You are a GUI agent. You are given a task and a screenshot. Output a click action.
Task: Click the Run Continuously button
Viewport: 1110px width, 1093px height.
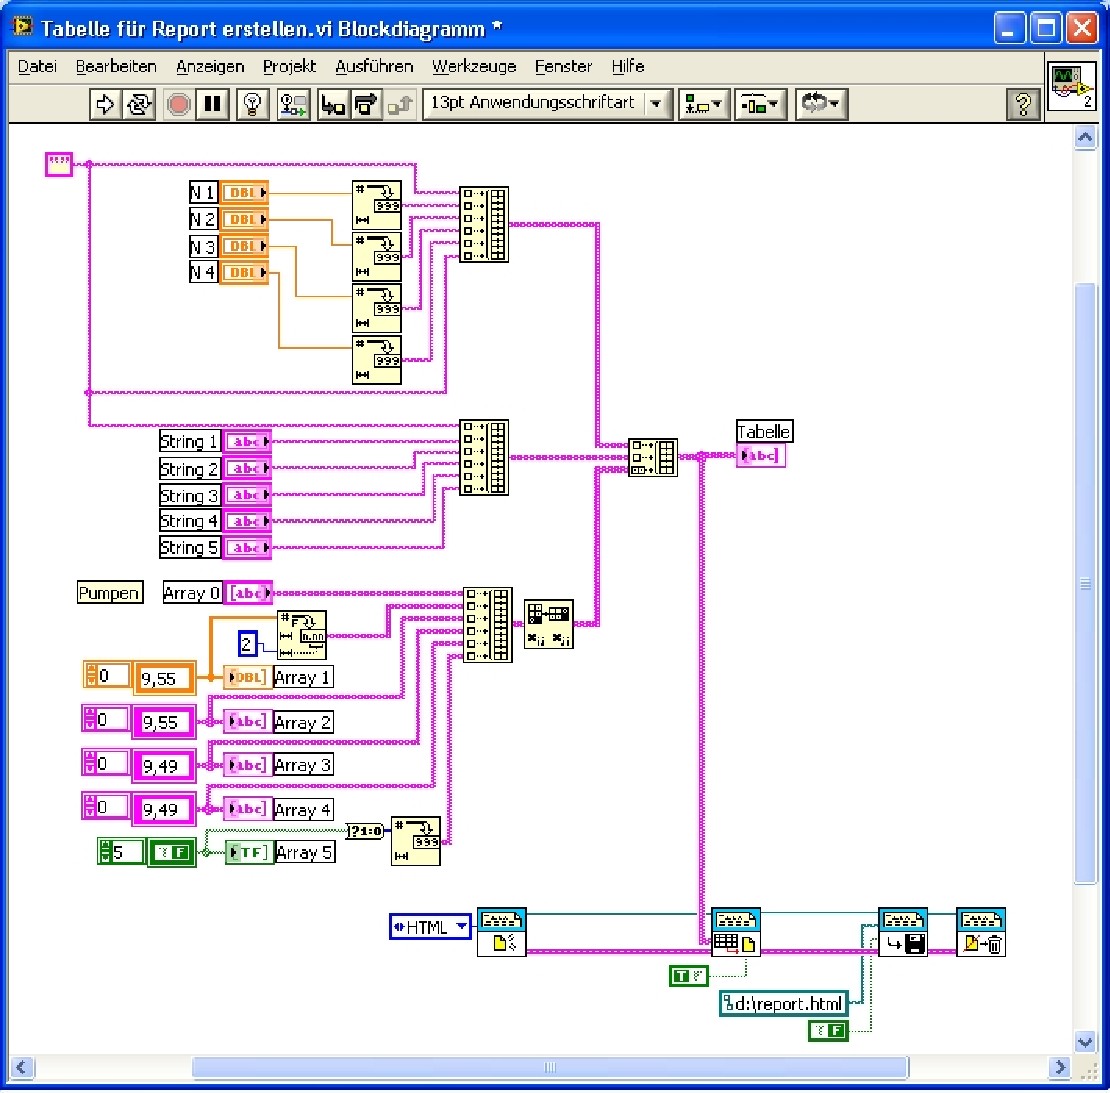point(138,104)
